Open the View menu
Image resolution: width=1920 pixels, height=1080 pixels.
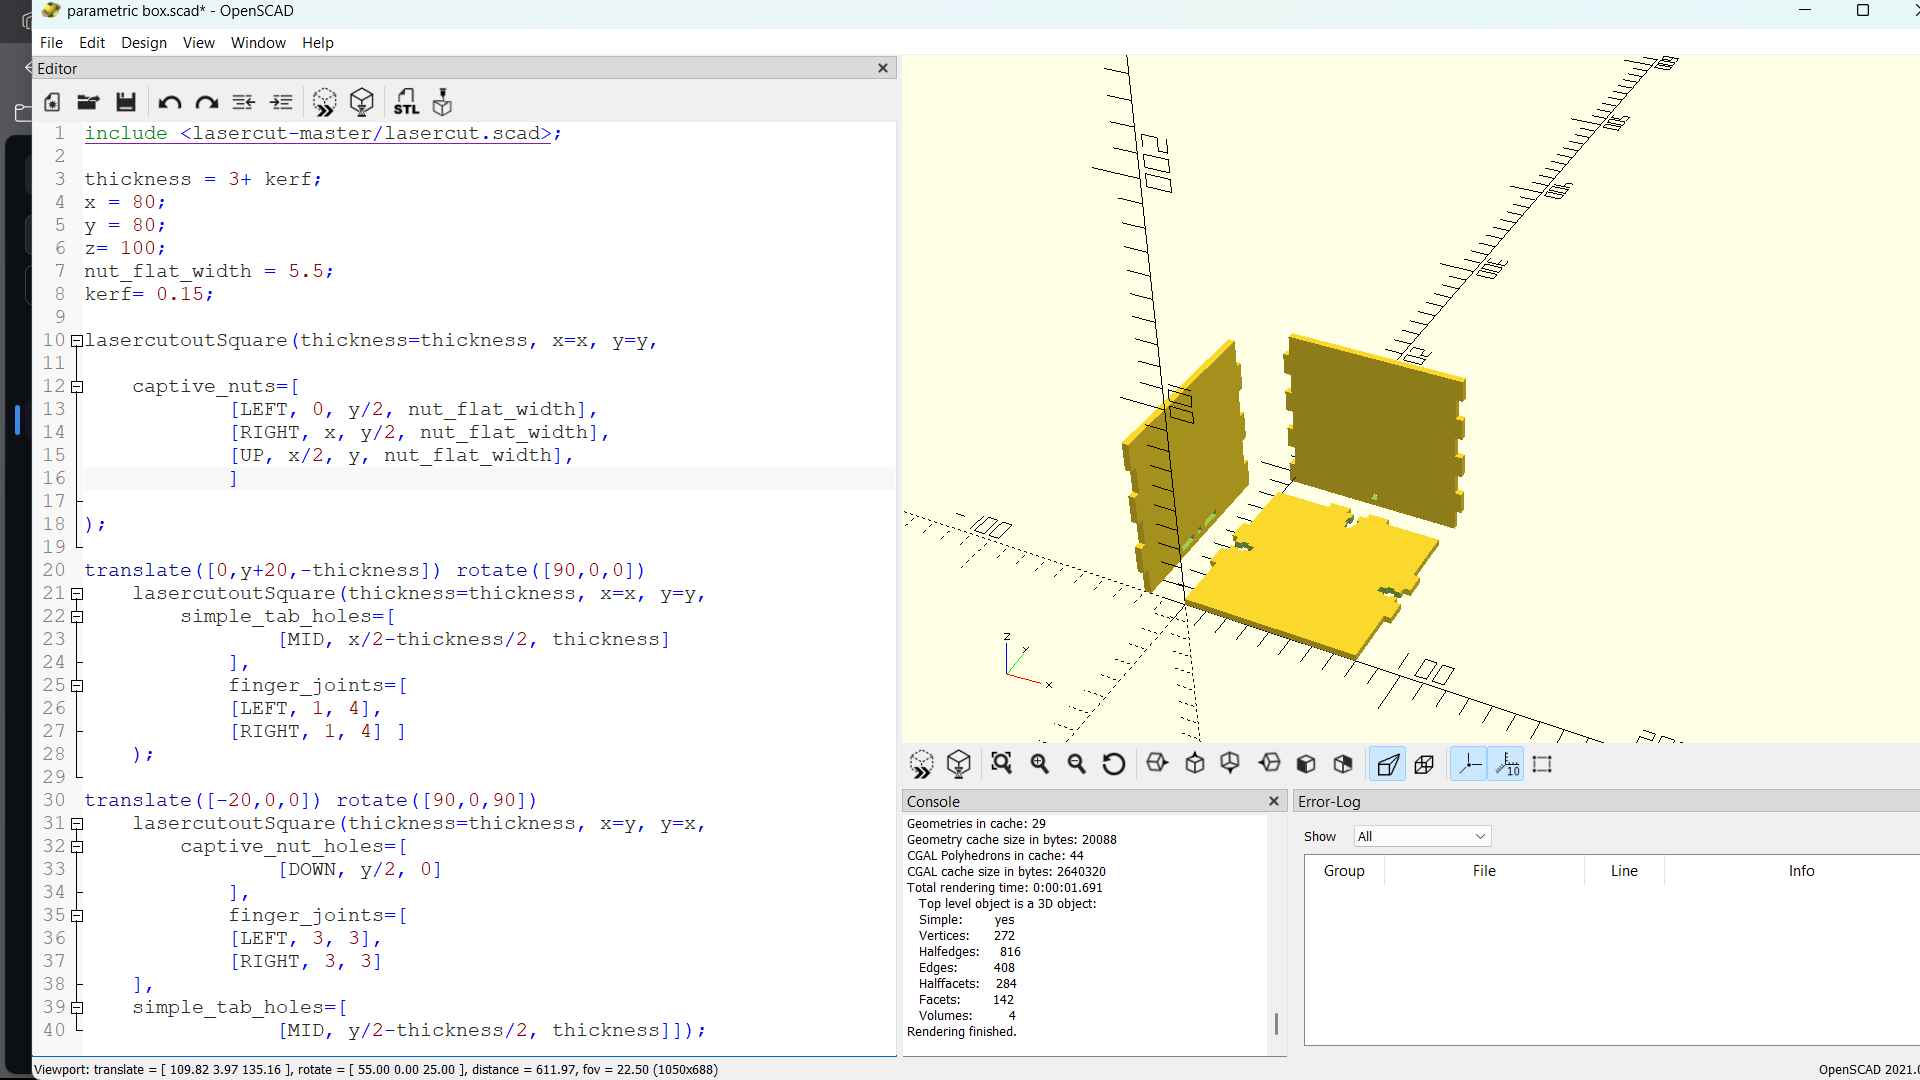[198, 43]
